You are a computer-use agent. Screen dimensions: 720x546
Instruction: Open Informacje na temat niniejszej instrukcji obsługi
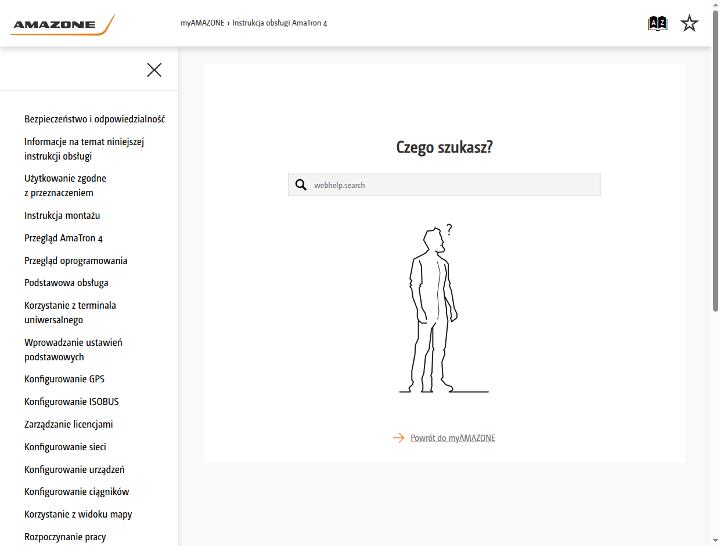[x=84, y=149]
